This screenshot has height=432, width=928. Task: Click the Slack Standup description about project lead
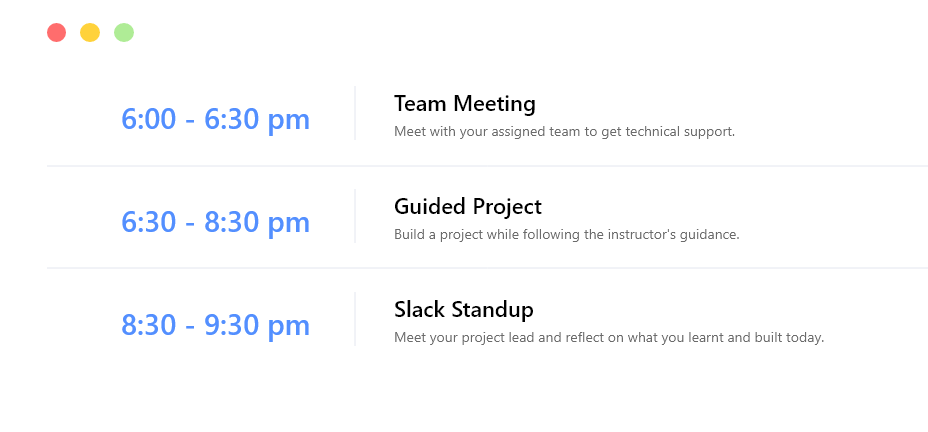(x=609, y=338)
